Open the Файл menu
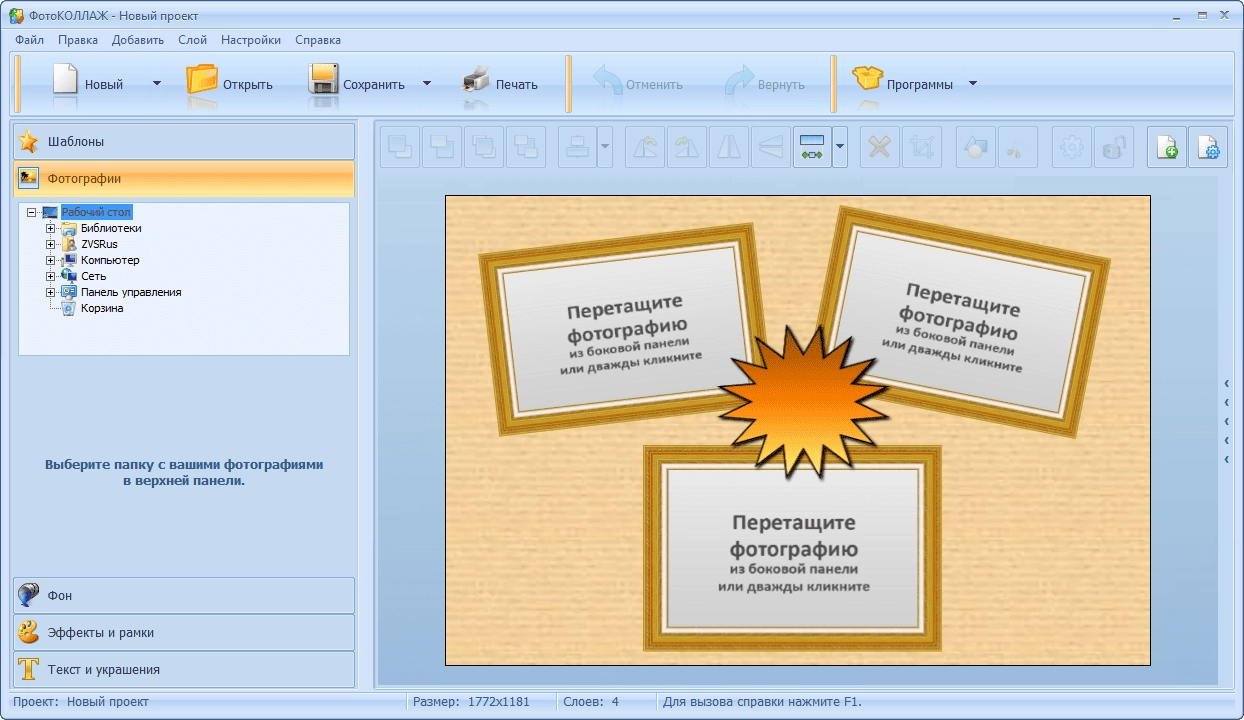This screenshot has width=1244, height=720. tap(29, 40)
